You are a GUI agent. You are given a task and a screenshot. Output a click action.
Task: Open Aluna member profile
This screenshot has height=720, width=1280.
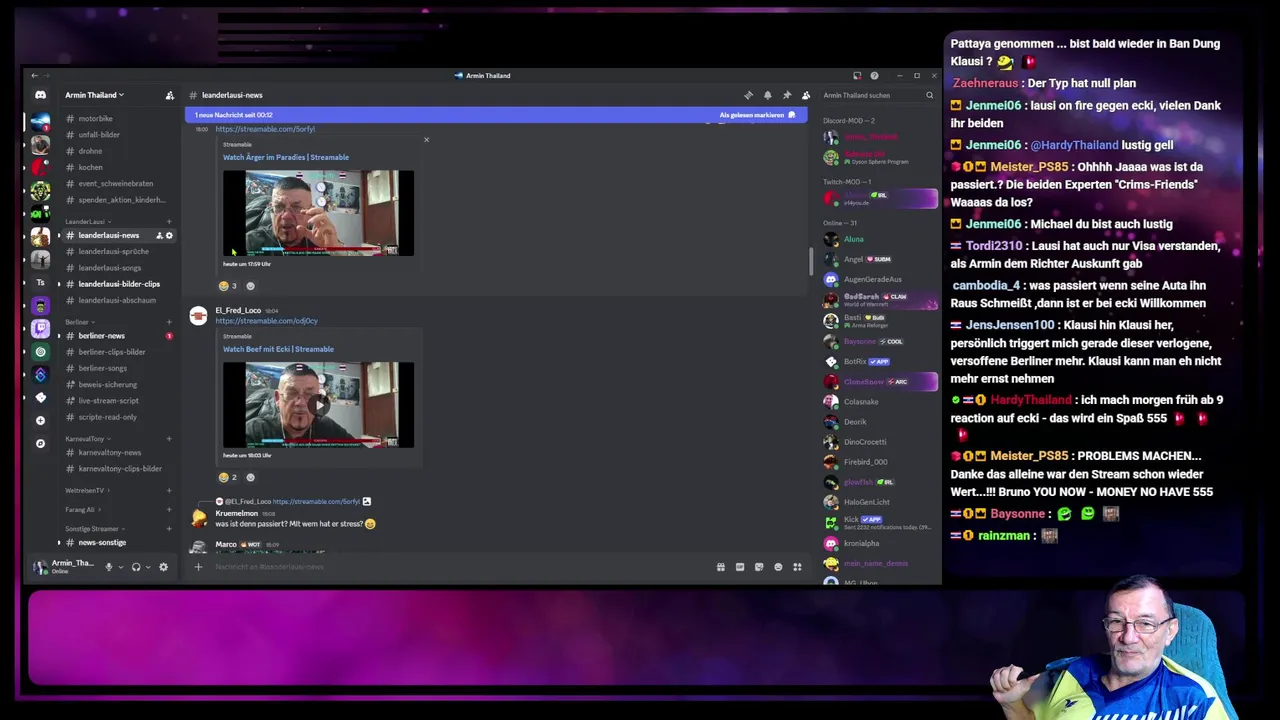[x=880, y=239]
